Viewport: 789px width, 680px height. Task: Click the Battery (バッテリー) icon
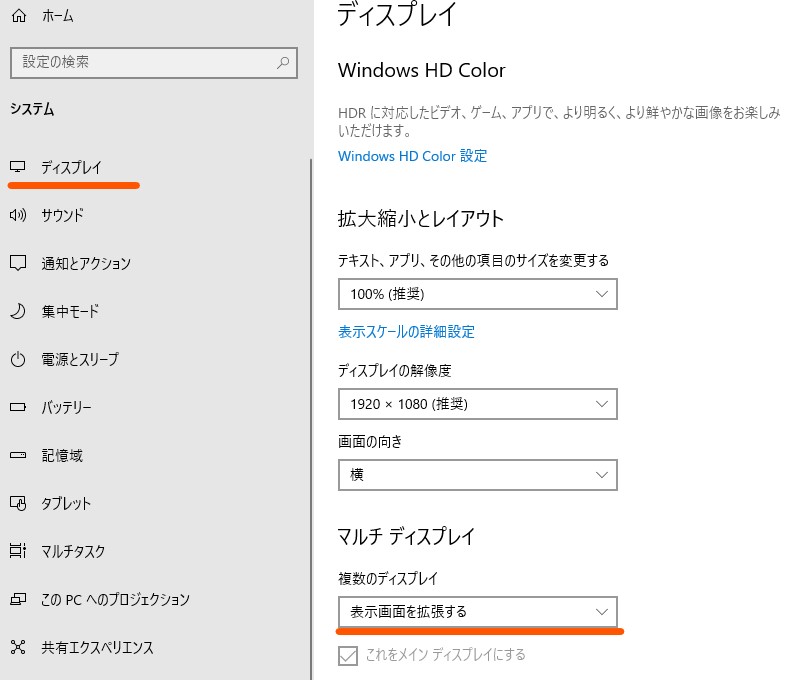click(18, 407)
